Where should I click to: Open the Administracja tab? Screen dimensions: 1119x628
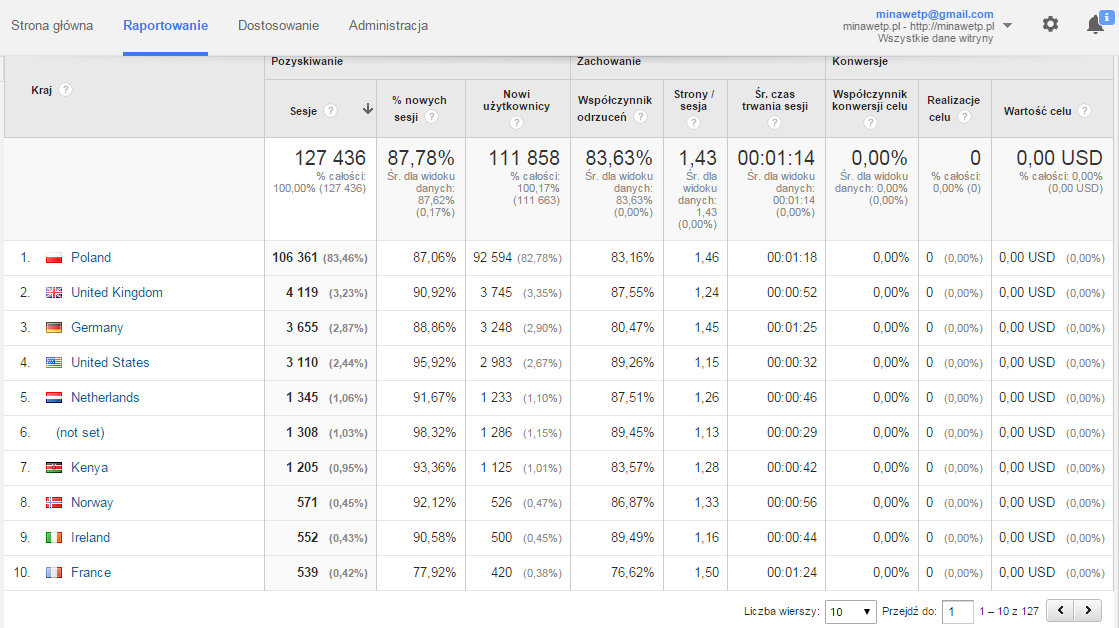click(388, 25)
